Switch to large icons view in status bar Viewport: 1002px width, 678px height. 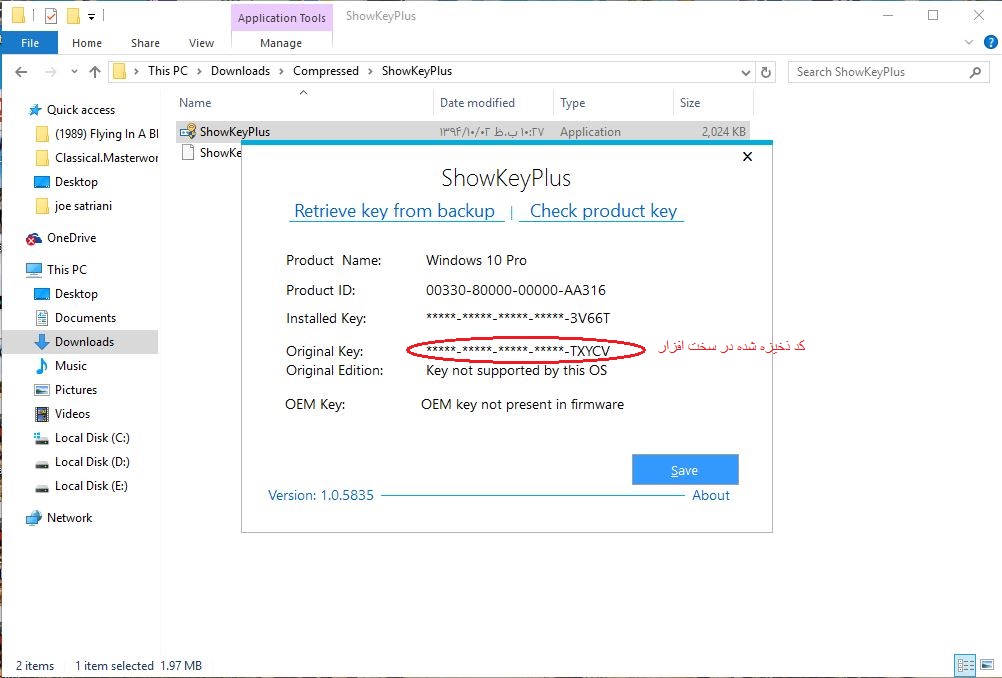click(986, 665)
